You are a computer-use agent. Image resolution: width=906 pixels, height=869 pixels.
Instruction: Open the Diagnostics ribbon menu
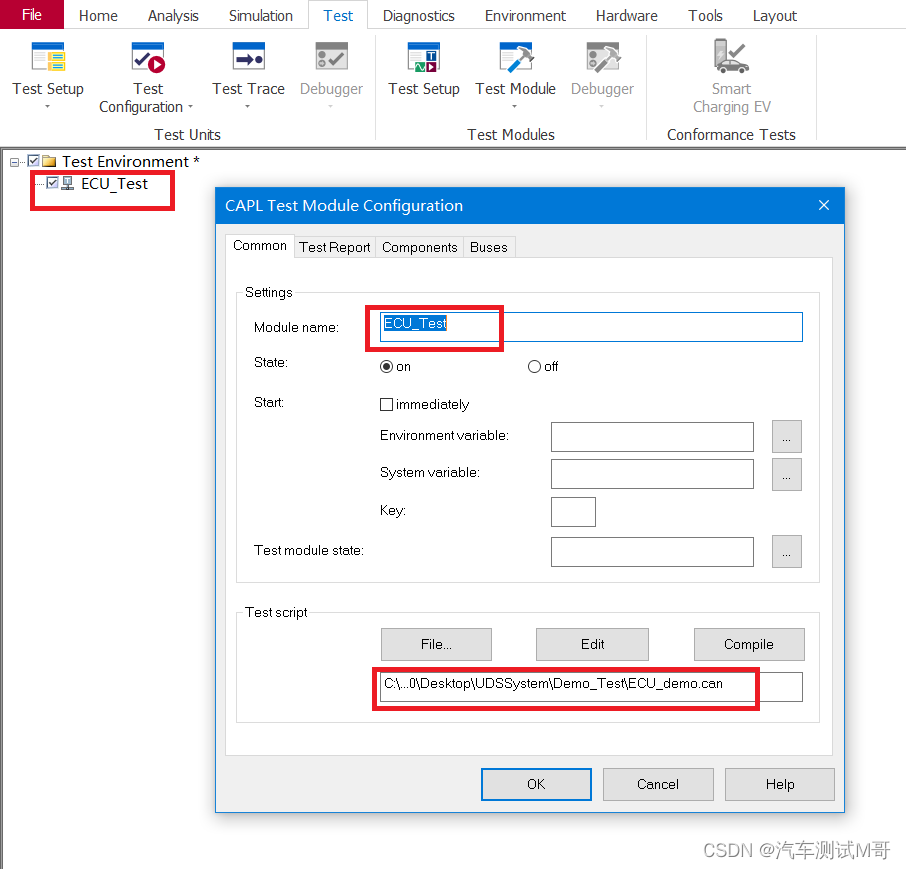pyautogui.click(x=418, y=15)
